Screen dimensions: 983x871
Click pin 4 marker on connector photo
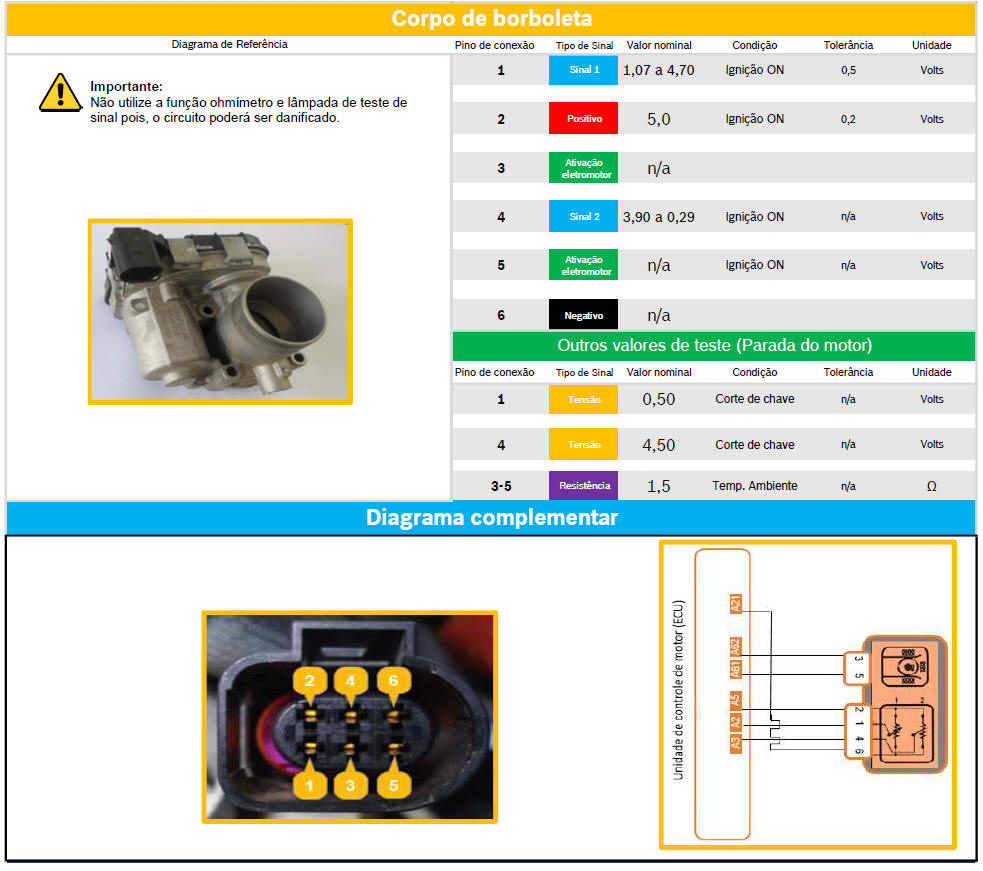click(x=351, y=681)
